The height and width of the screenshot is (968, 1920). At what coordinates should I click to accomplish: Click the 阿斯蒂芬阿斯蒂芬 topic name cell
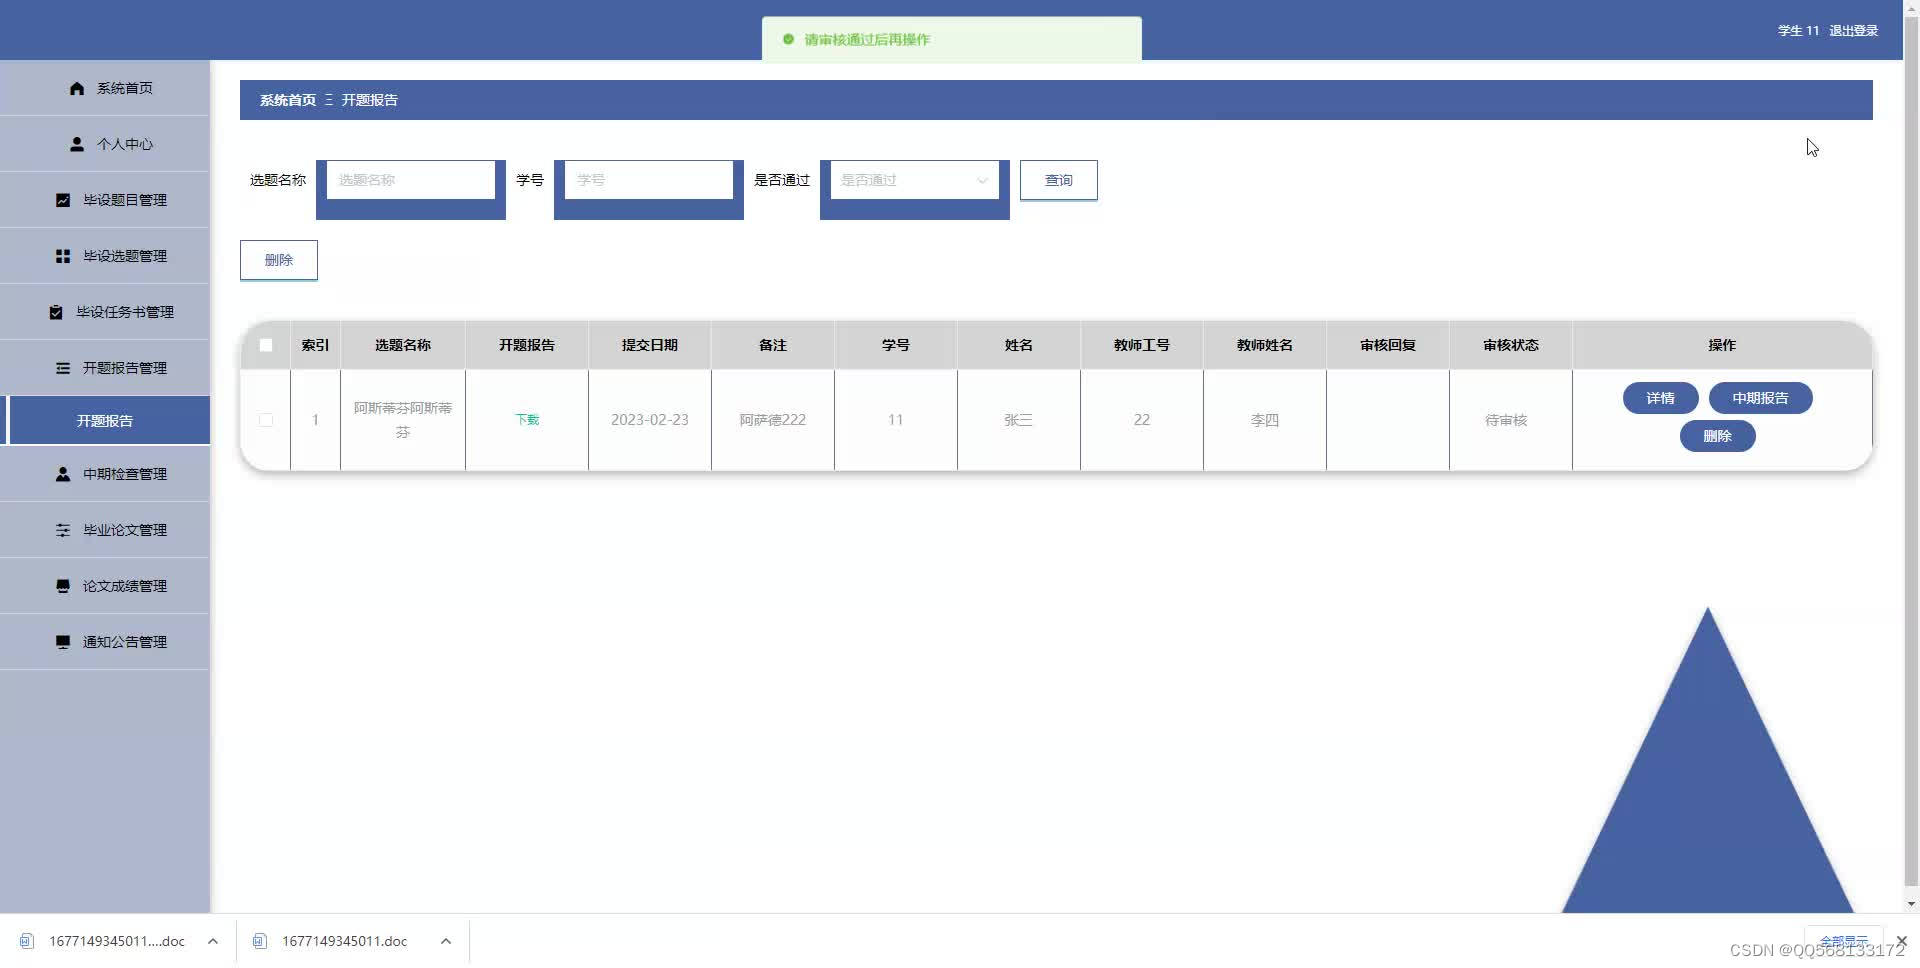(403, 420)
